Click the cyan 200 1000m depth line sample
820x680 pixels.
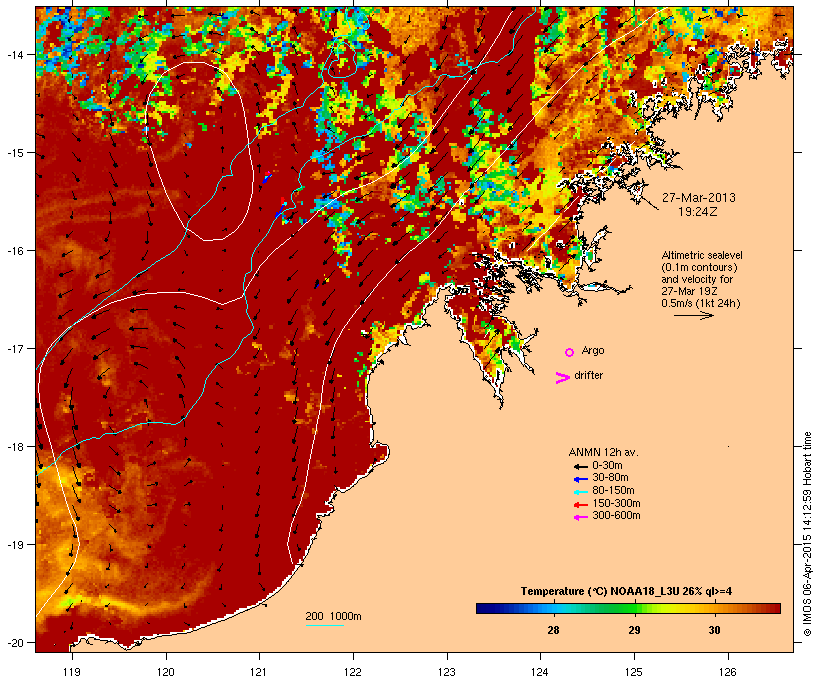pyautogui.click(x=325, y=625)
